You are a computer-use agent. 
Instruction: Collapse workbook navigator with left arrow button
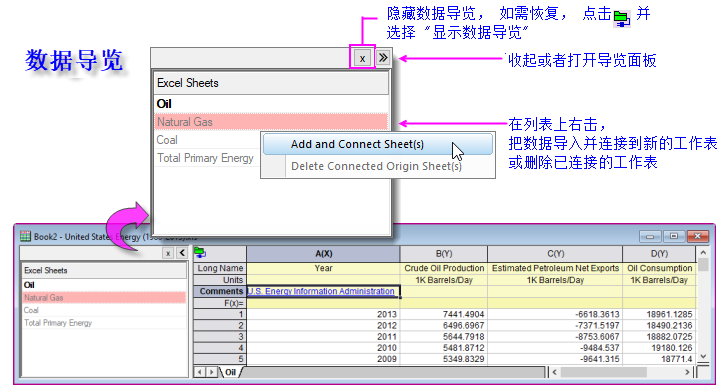pyautogui.click(x=182, y=253)
